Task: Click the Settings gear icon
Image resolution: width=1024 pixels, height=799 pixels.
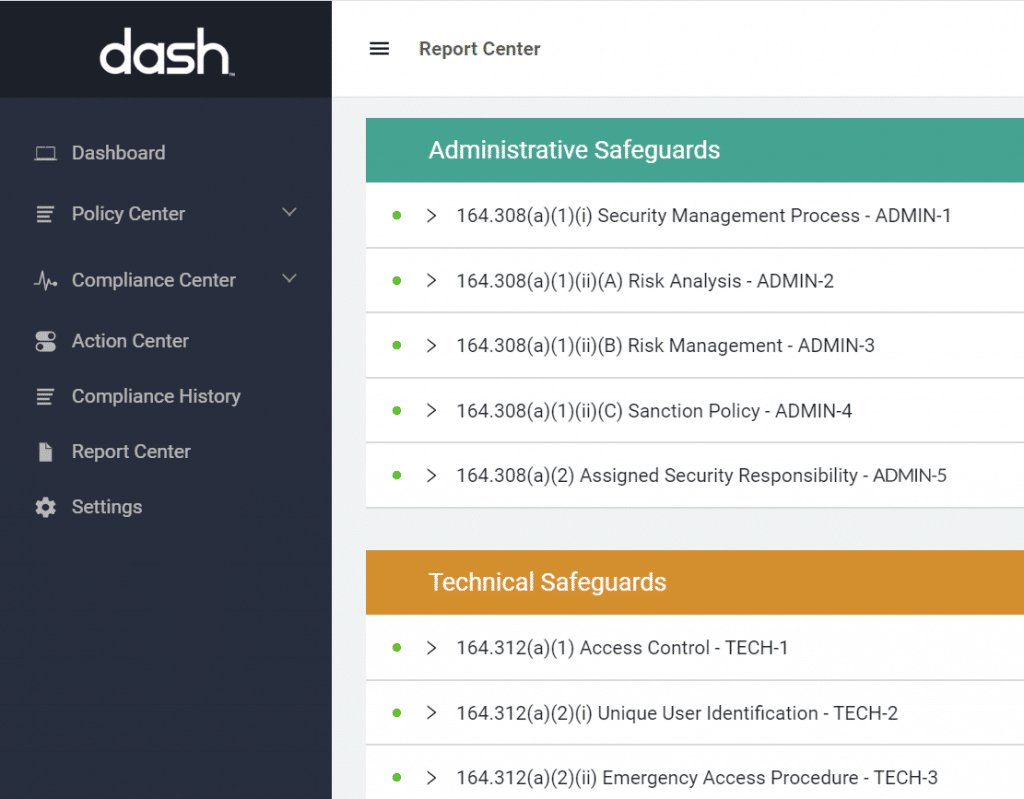Action: (x=45, y=507)
